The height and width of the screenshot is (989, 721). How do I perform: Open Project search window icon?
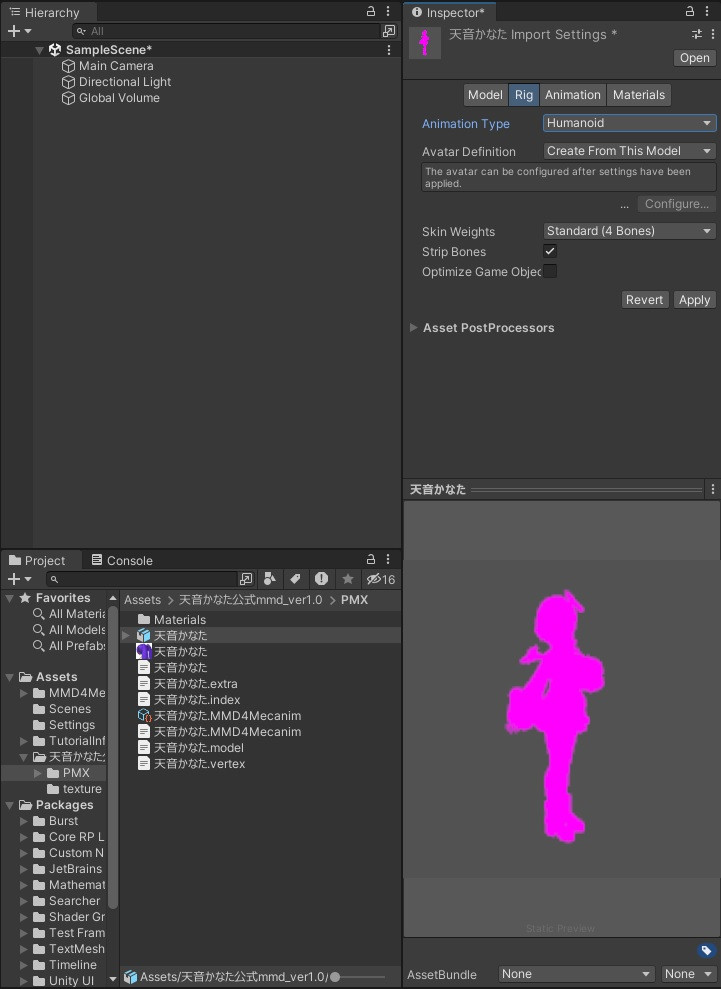pos(246,578)
